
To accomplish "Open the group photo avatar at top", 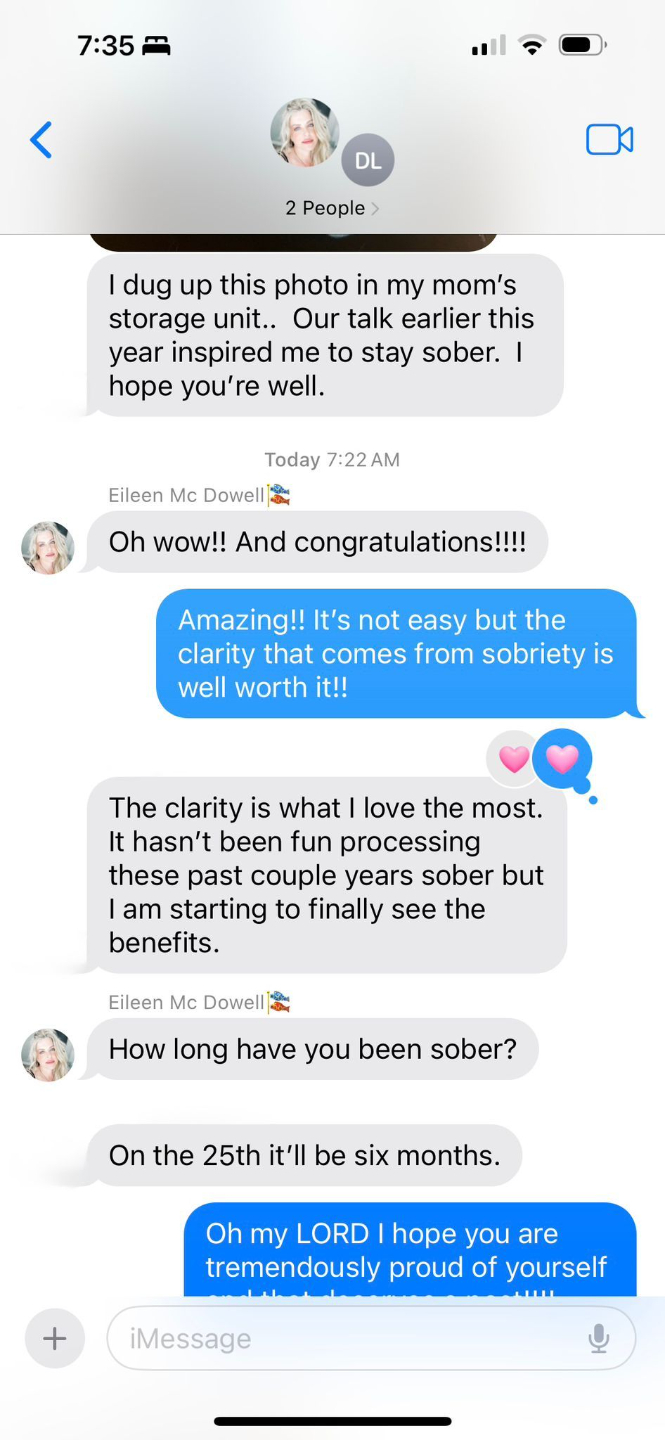I will (305, 132).
